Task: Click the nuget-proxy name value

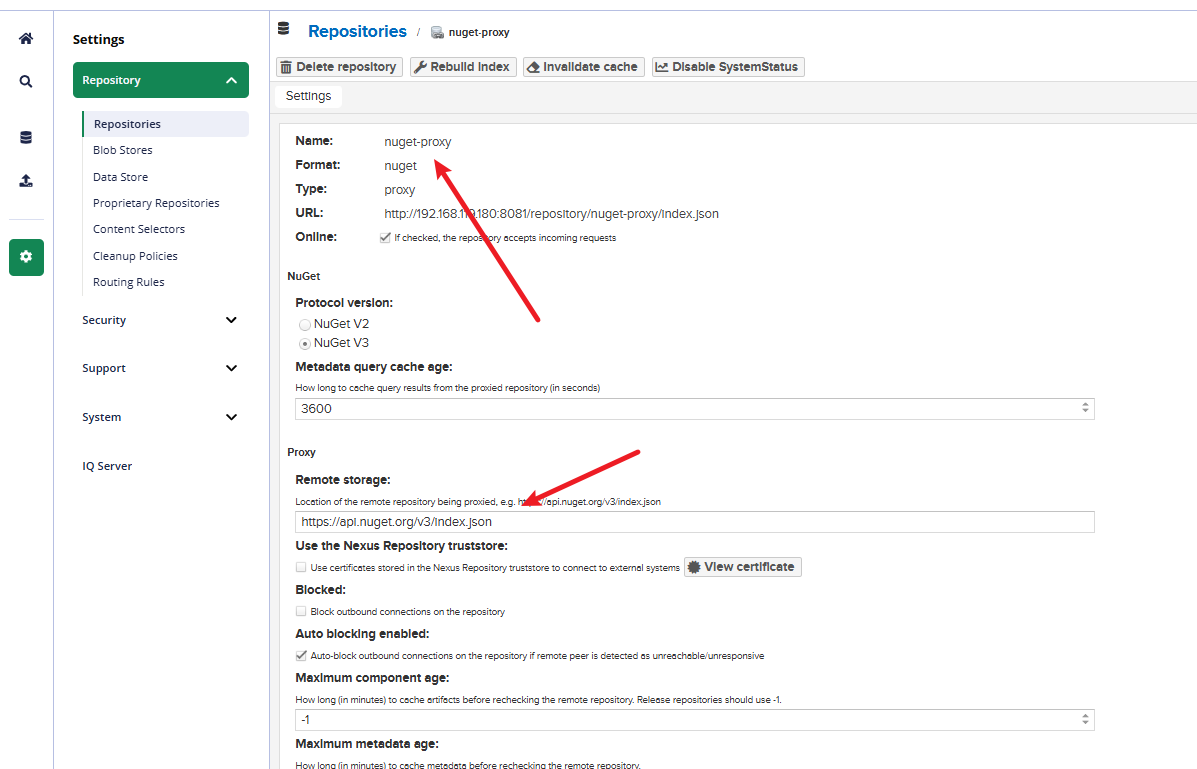Action: (x=418, y=142)
